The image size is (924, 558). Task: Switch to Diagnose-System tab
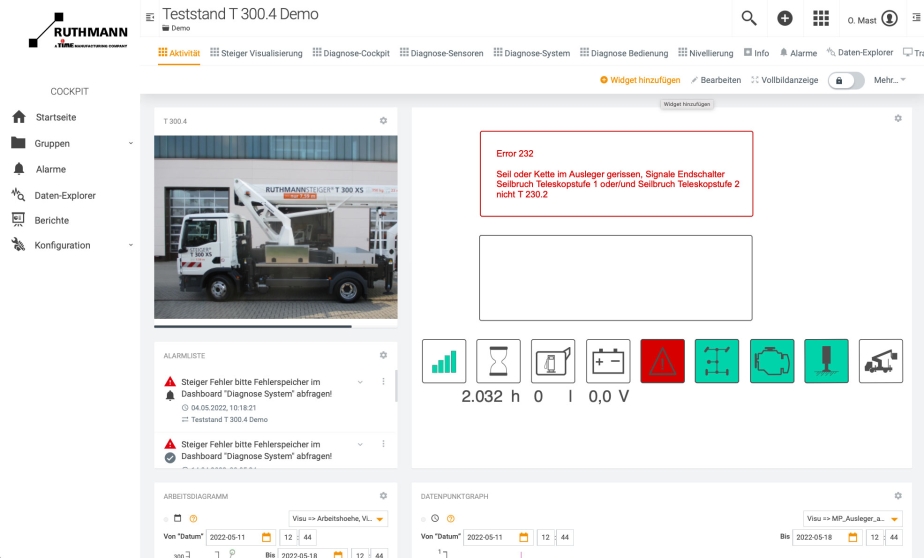click(532, 53)
